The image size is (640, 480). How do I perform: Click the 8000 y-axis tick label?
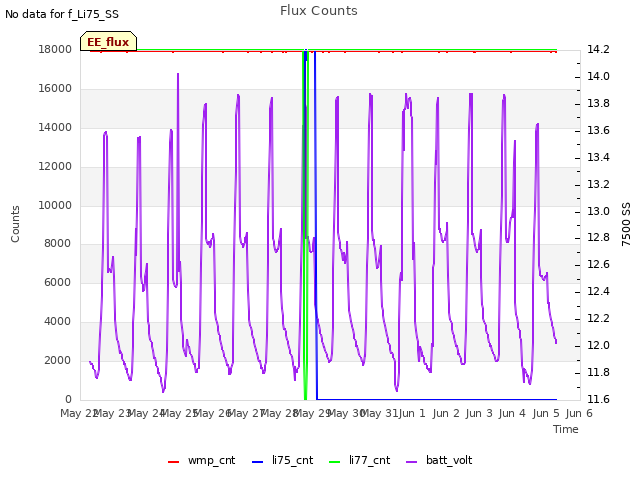click(58, 243)
